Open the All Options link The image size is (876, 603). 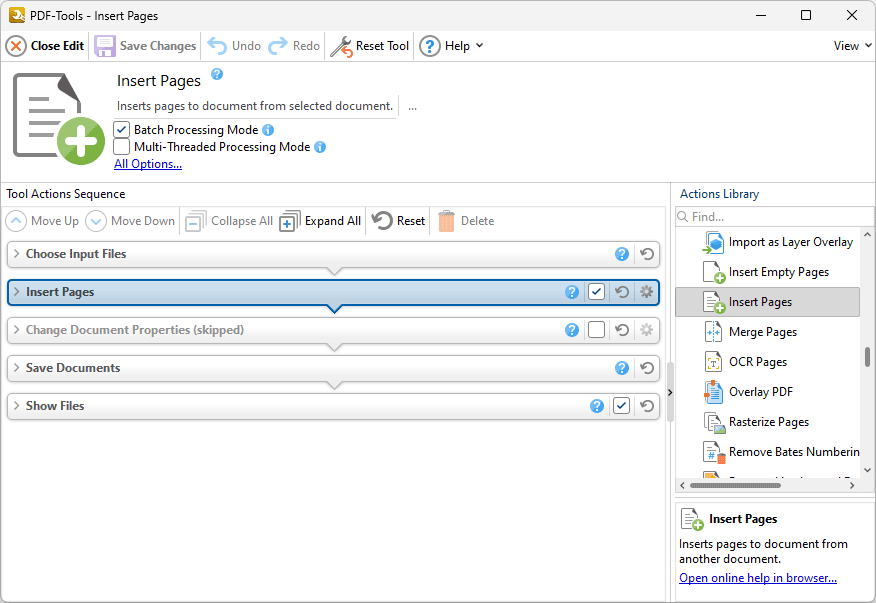pyautogui.click(x=148, y=164)
